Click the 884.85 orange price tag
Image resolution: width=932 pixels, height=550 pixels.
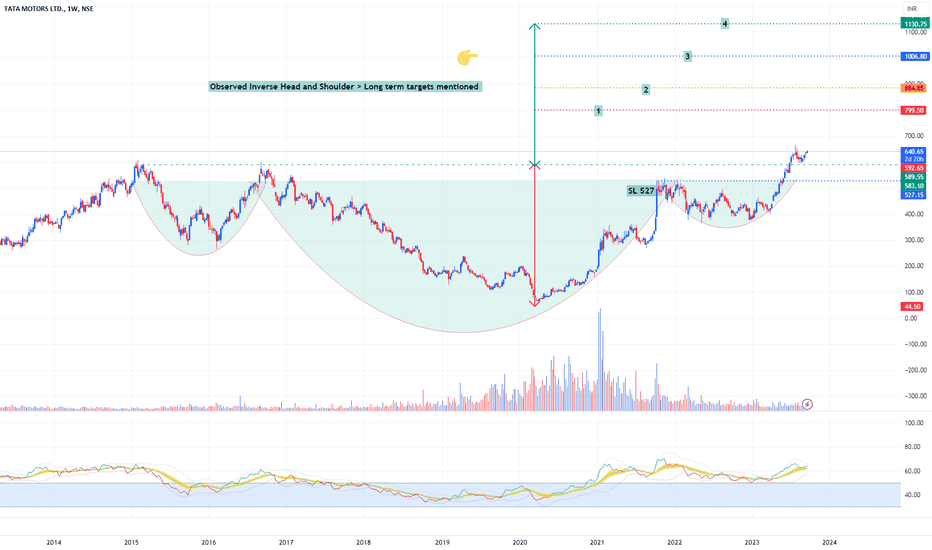click(x=914, y=88)
